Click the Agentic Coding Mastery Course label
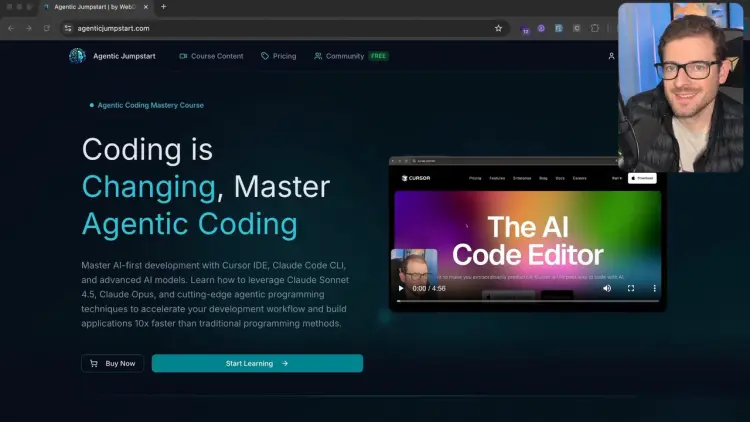750x422 pixels. point(151,105)
